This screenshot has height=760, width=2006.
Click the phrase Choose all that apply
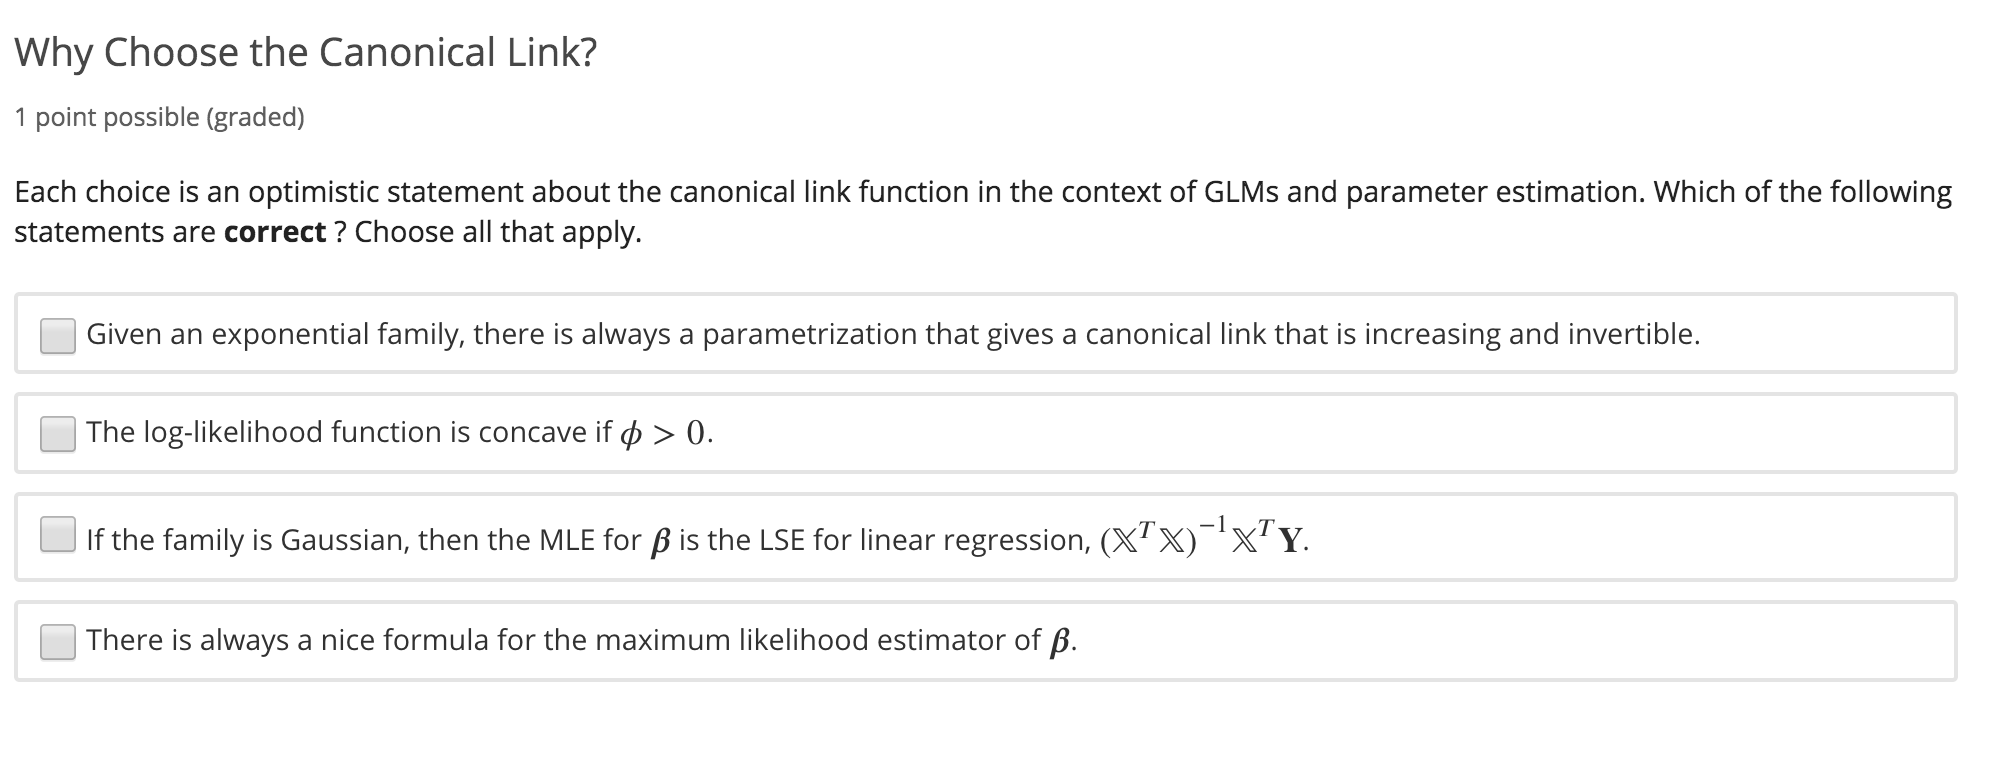pos(490,231)
